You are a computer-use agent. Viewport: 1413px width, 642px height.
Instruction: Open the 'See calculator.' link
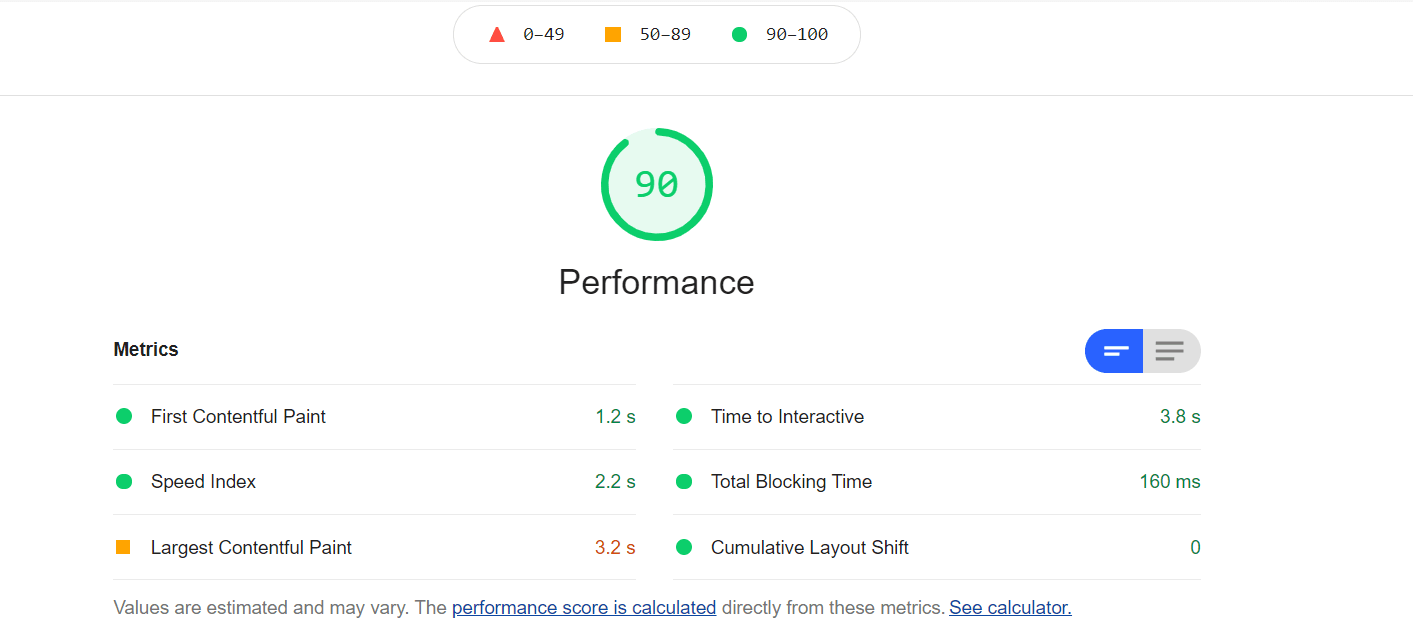(x=1010, y=607)
